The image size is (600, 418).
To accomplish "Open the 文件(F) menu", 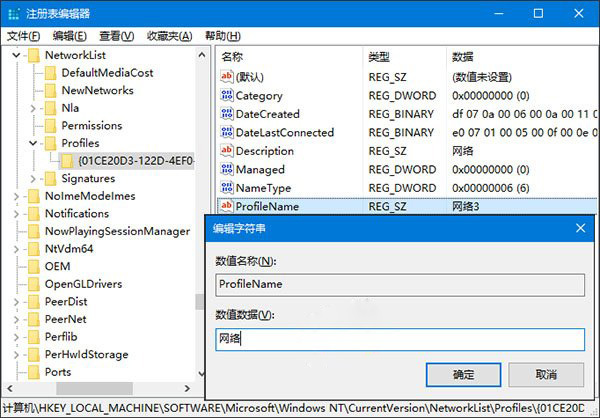I will point(23,36).
